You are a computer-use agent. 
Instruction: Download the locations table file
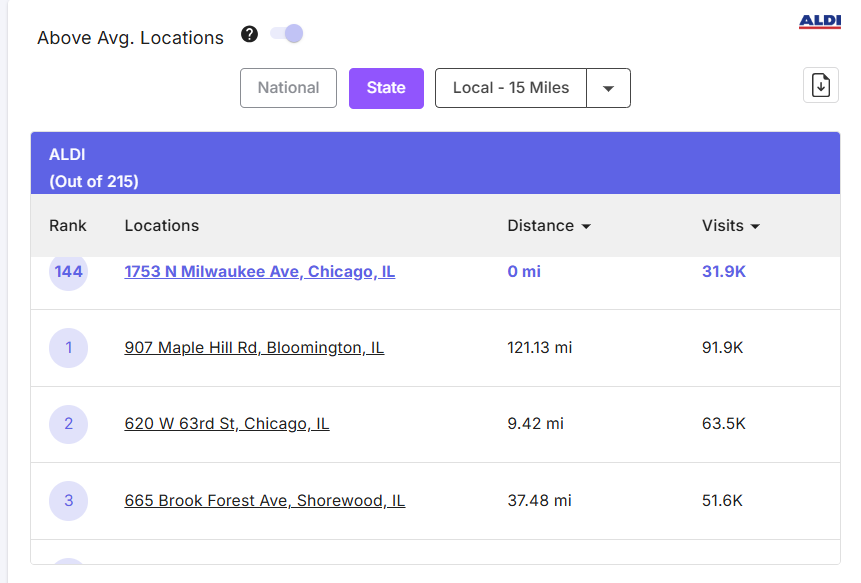tap(820, 85)
